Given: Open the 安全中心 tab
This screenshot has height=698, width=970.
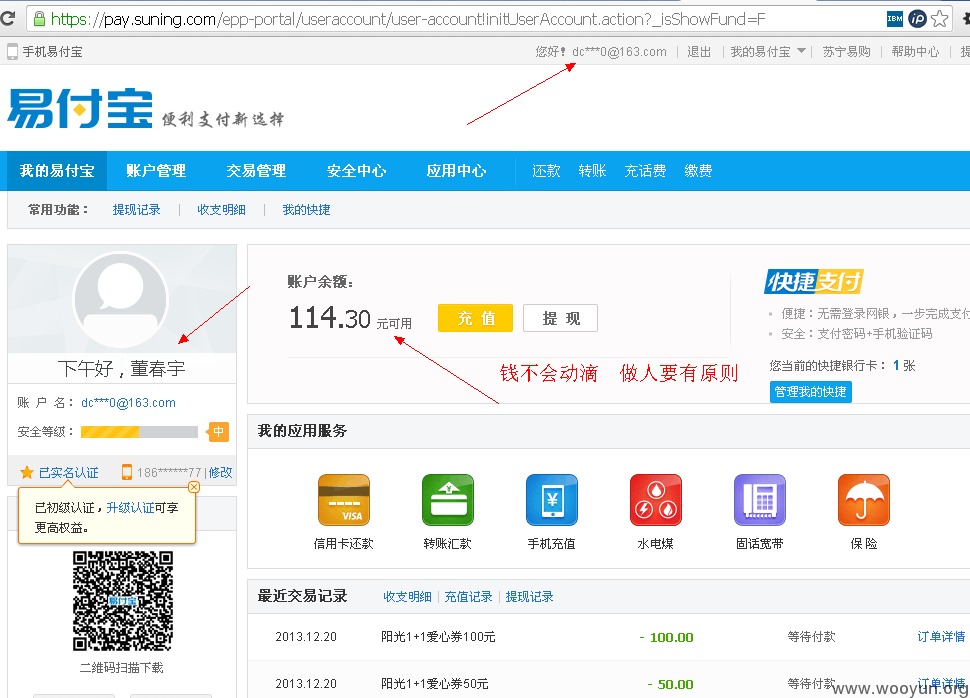Looking at the screenshot, I should [356, 171].
